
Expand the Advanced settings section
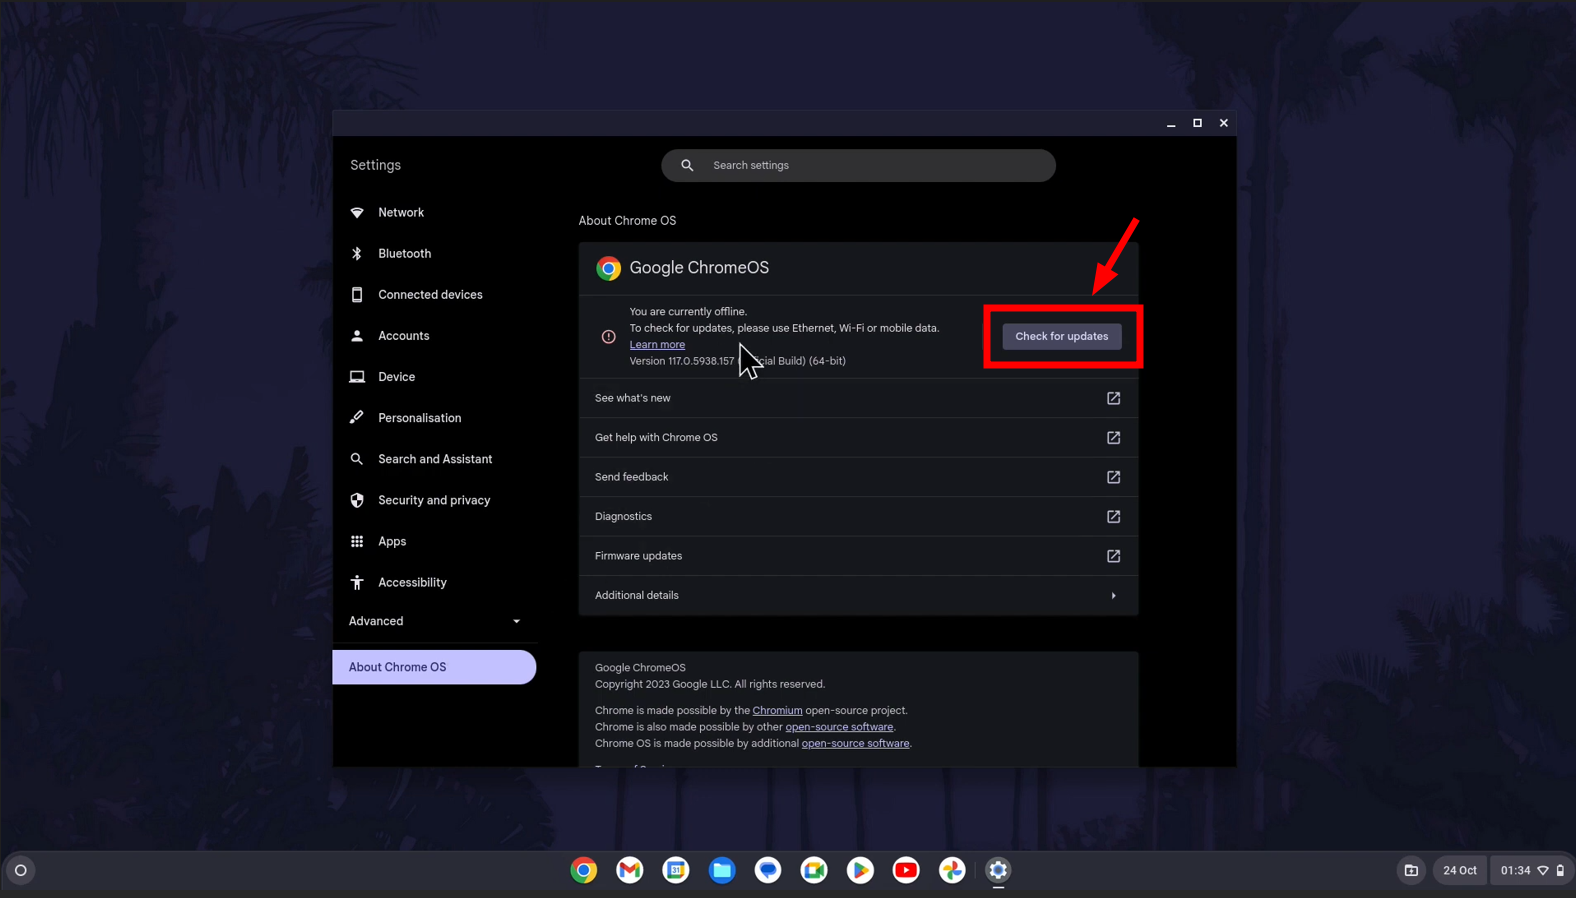pos(434,621)
